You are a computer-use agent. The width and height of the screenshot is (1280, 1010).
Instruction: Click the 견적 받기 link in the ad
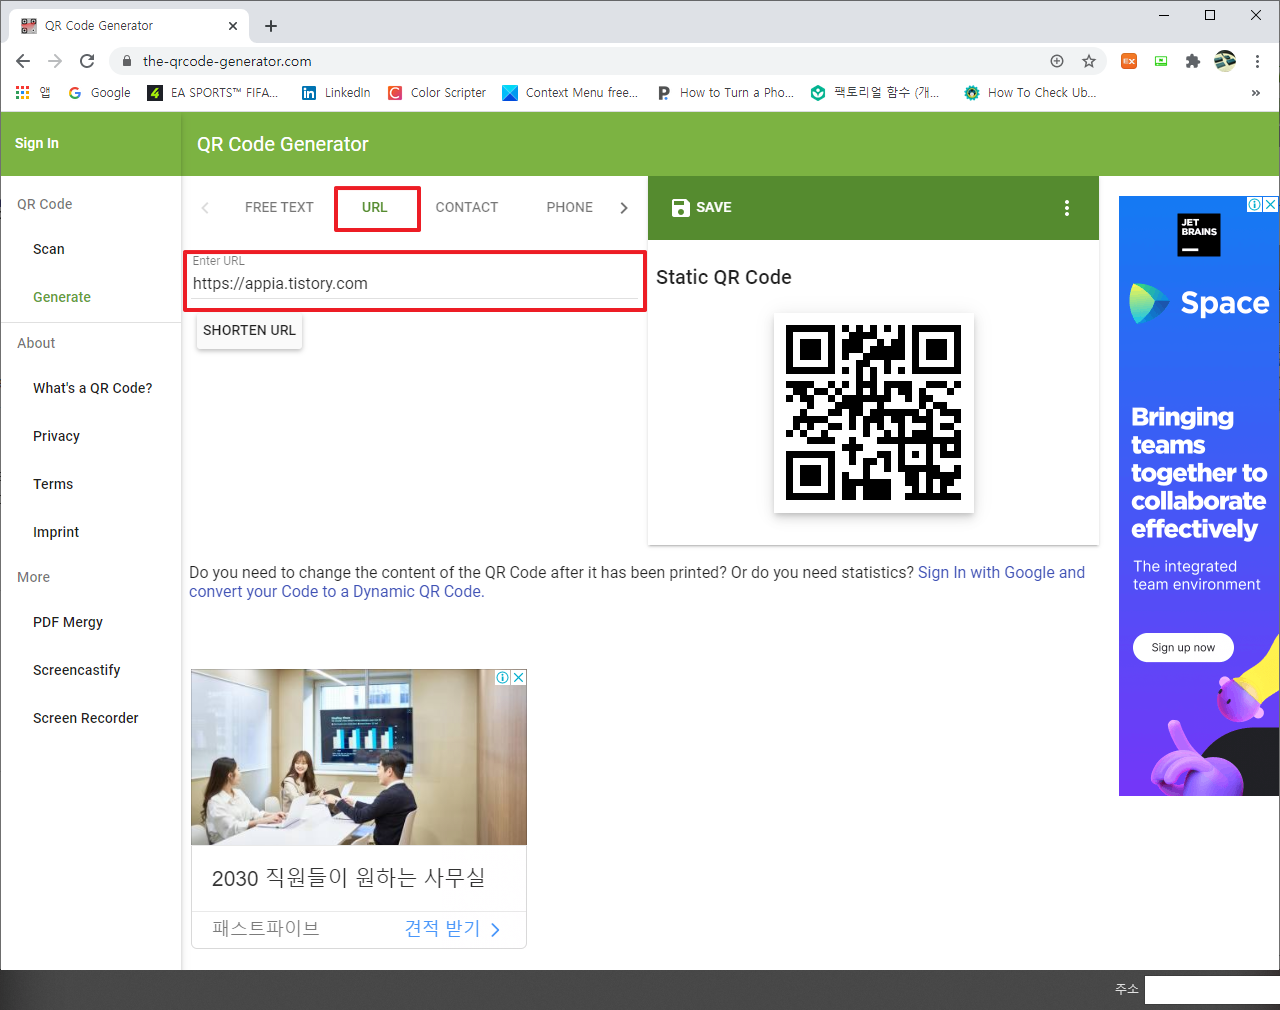pos(452,928)
